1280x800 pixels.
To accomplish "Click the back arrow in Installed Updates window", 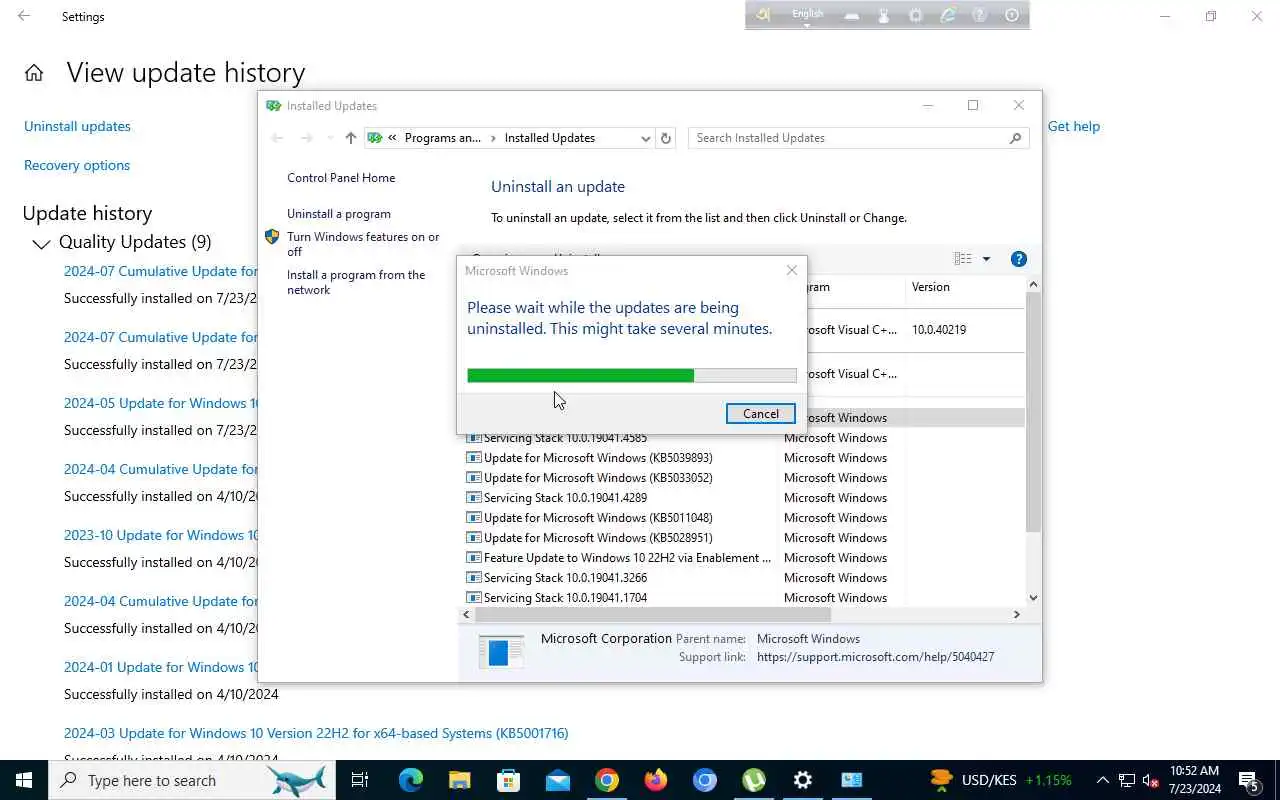I will tap(277, 138).
